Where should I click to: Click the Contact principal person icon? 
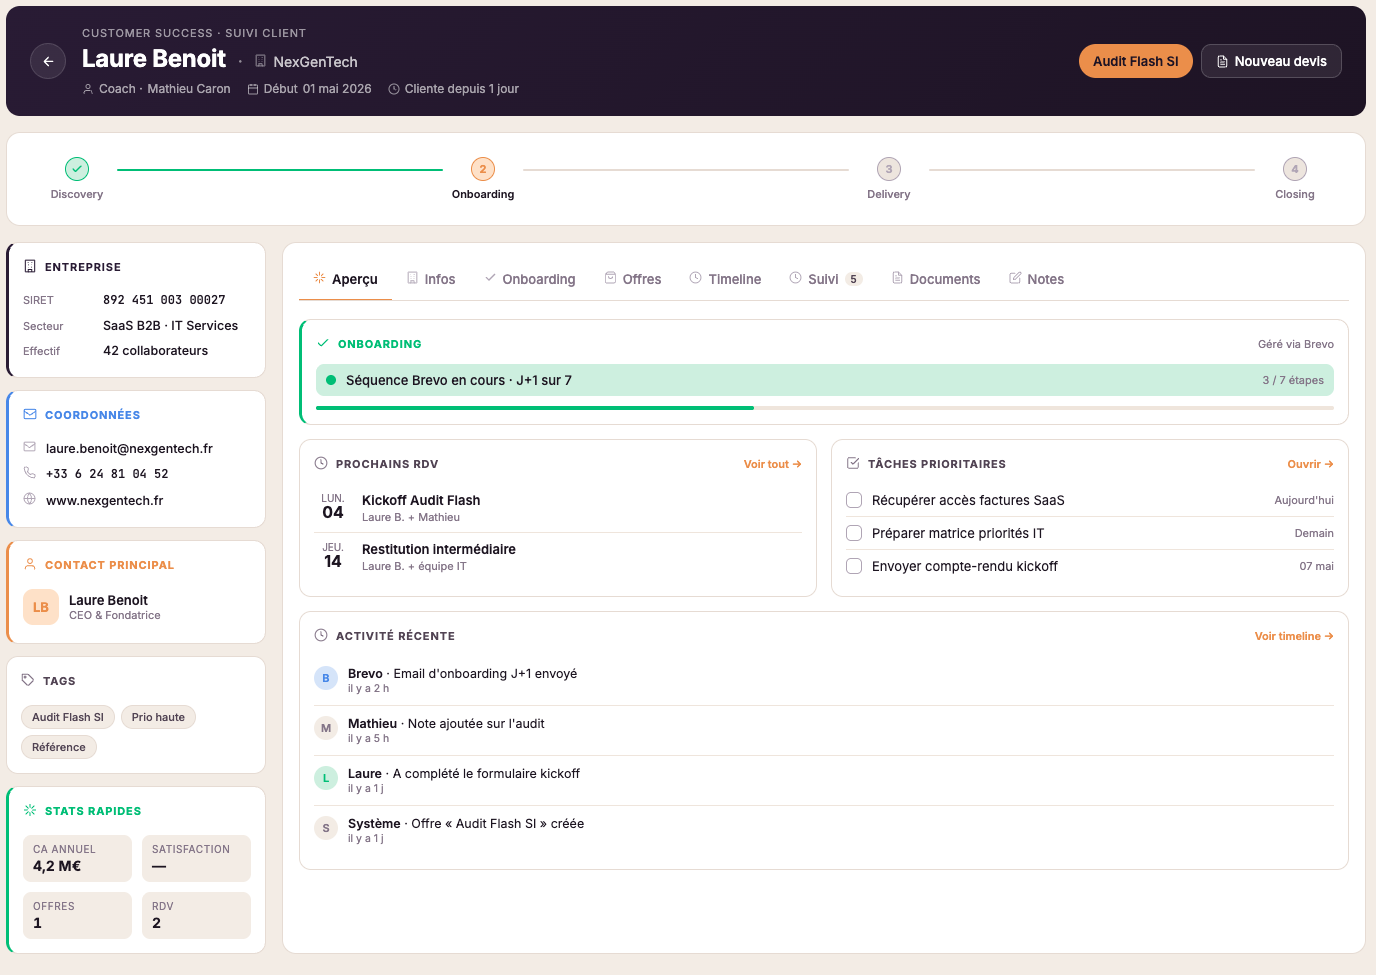tap(30, 564)
